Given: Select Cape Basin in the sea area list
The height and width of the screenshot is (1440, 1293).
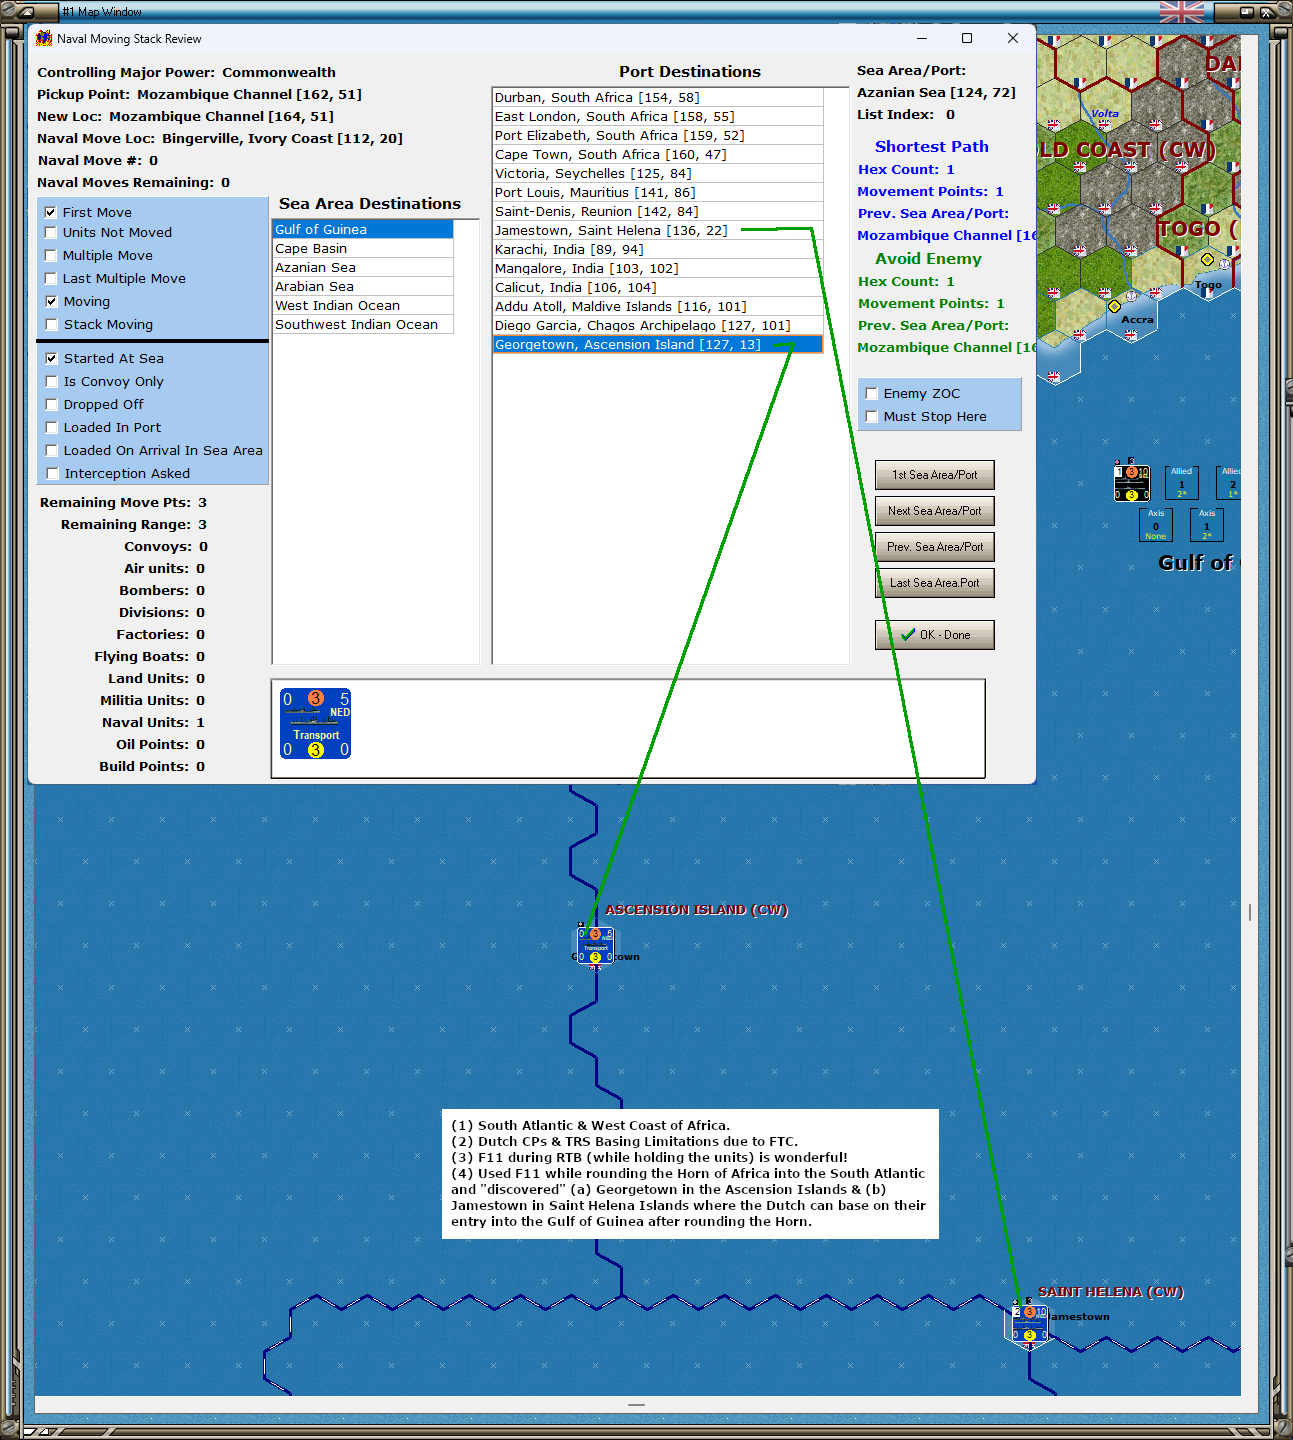Looking at the screenshot, I should [x=363, y=248].
